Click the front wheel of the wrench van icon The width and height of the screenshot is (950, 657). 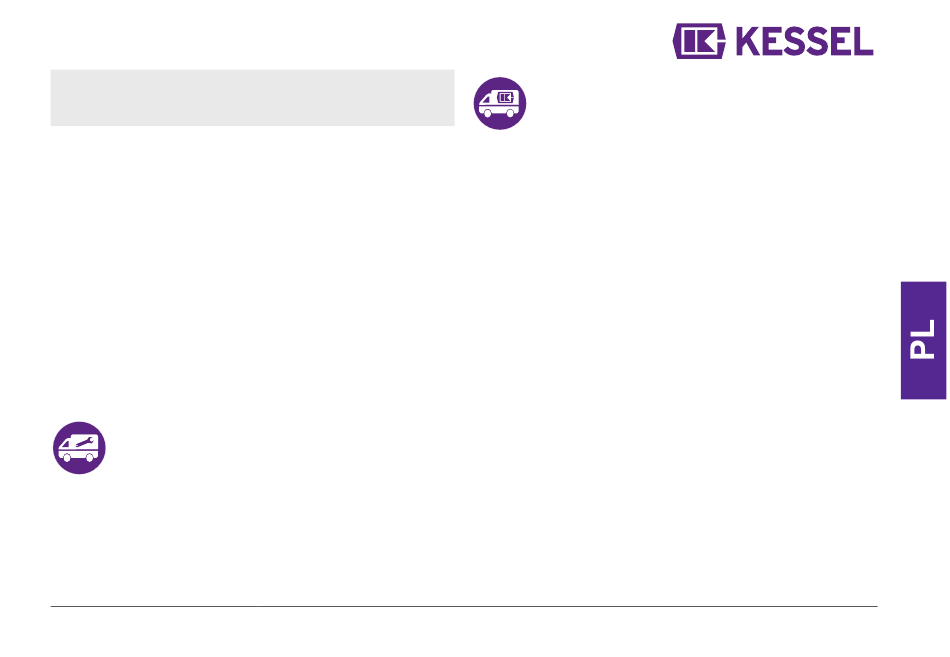(x=67, y=458)
